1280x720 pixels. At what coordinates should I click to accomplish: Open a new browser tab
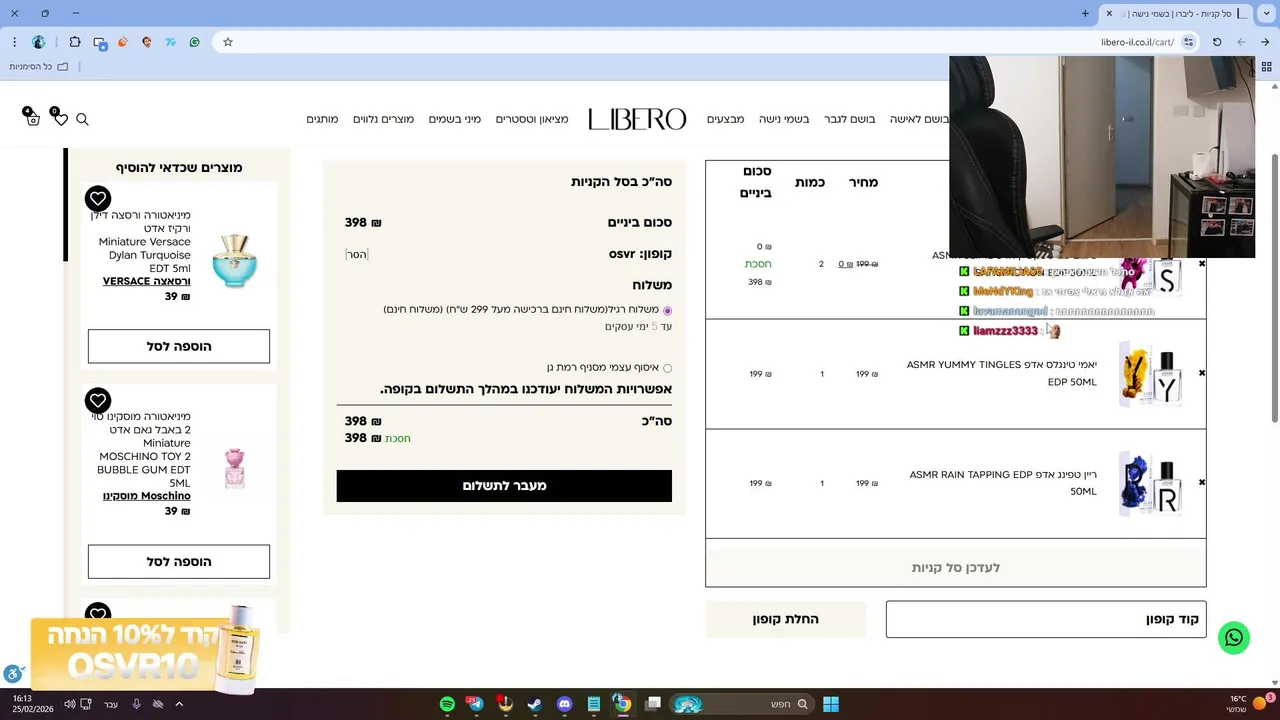(1085, 13)
